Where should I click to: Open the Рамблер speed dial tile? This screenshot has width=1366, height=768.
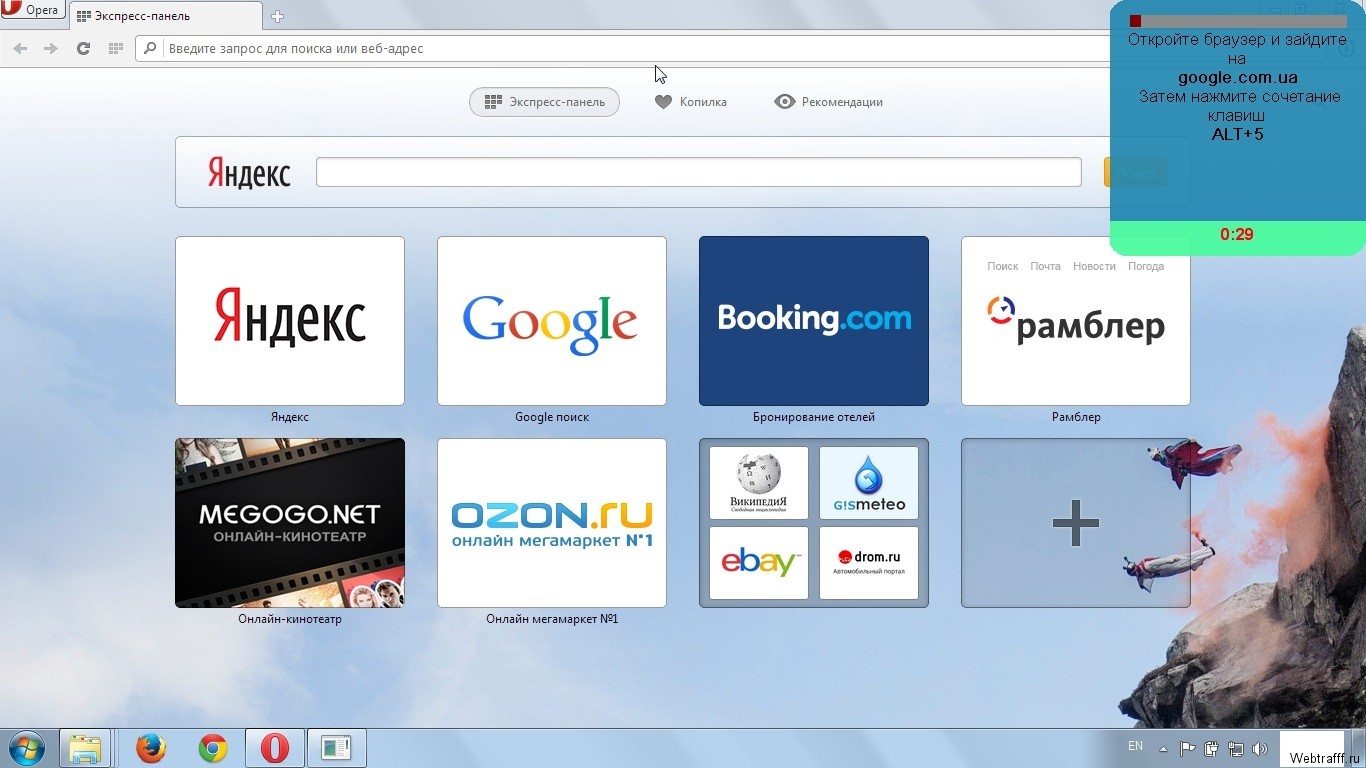(1076, 321)
